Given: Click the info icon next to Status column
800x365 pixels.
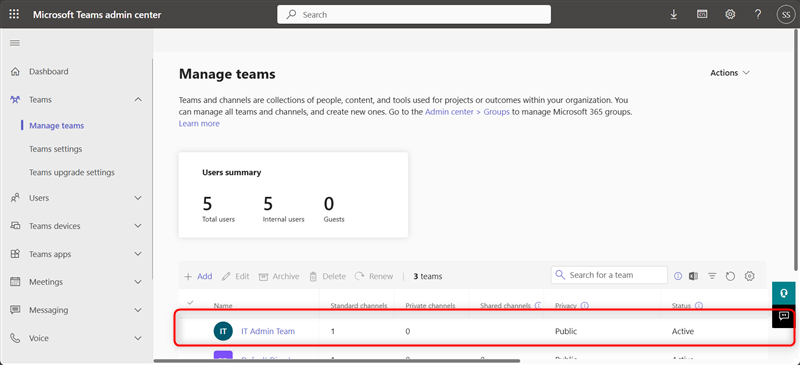Looking at the screenshot, I should tap(698, 305).
